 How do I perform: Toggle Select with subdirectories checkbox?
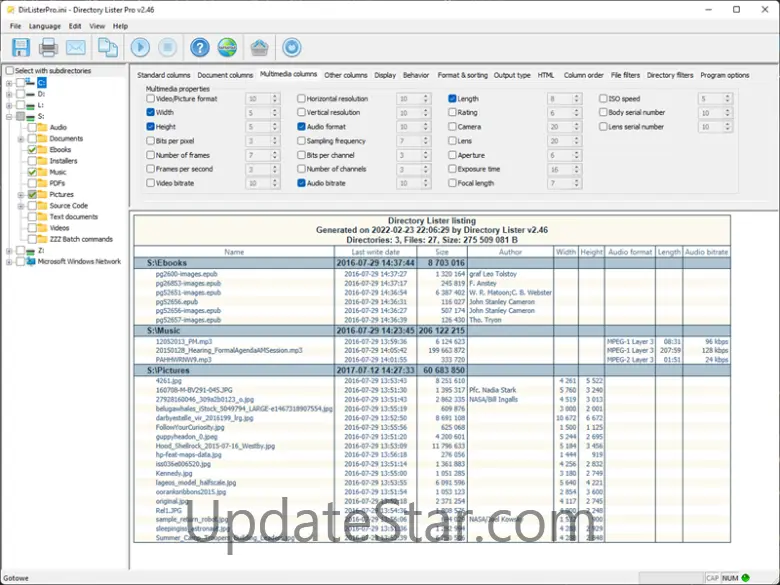pyautogui.click(x=9, y=71)
